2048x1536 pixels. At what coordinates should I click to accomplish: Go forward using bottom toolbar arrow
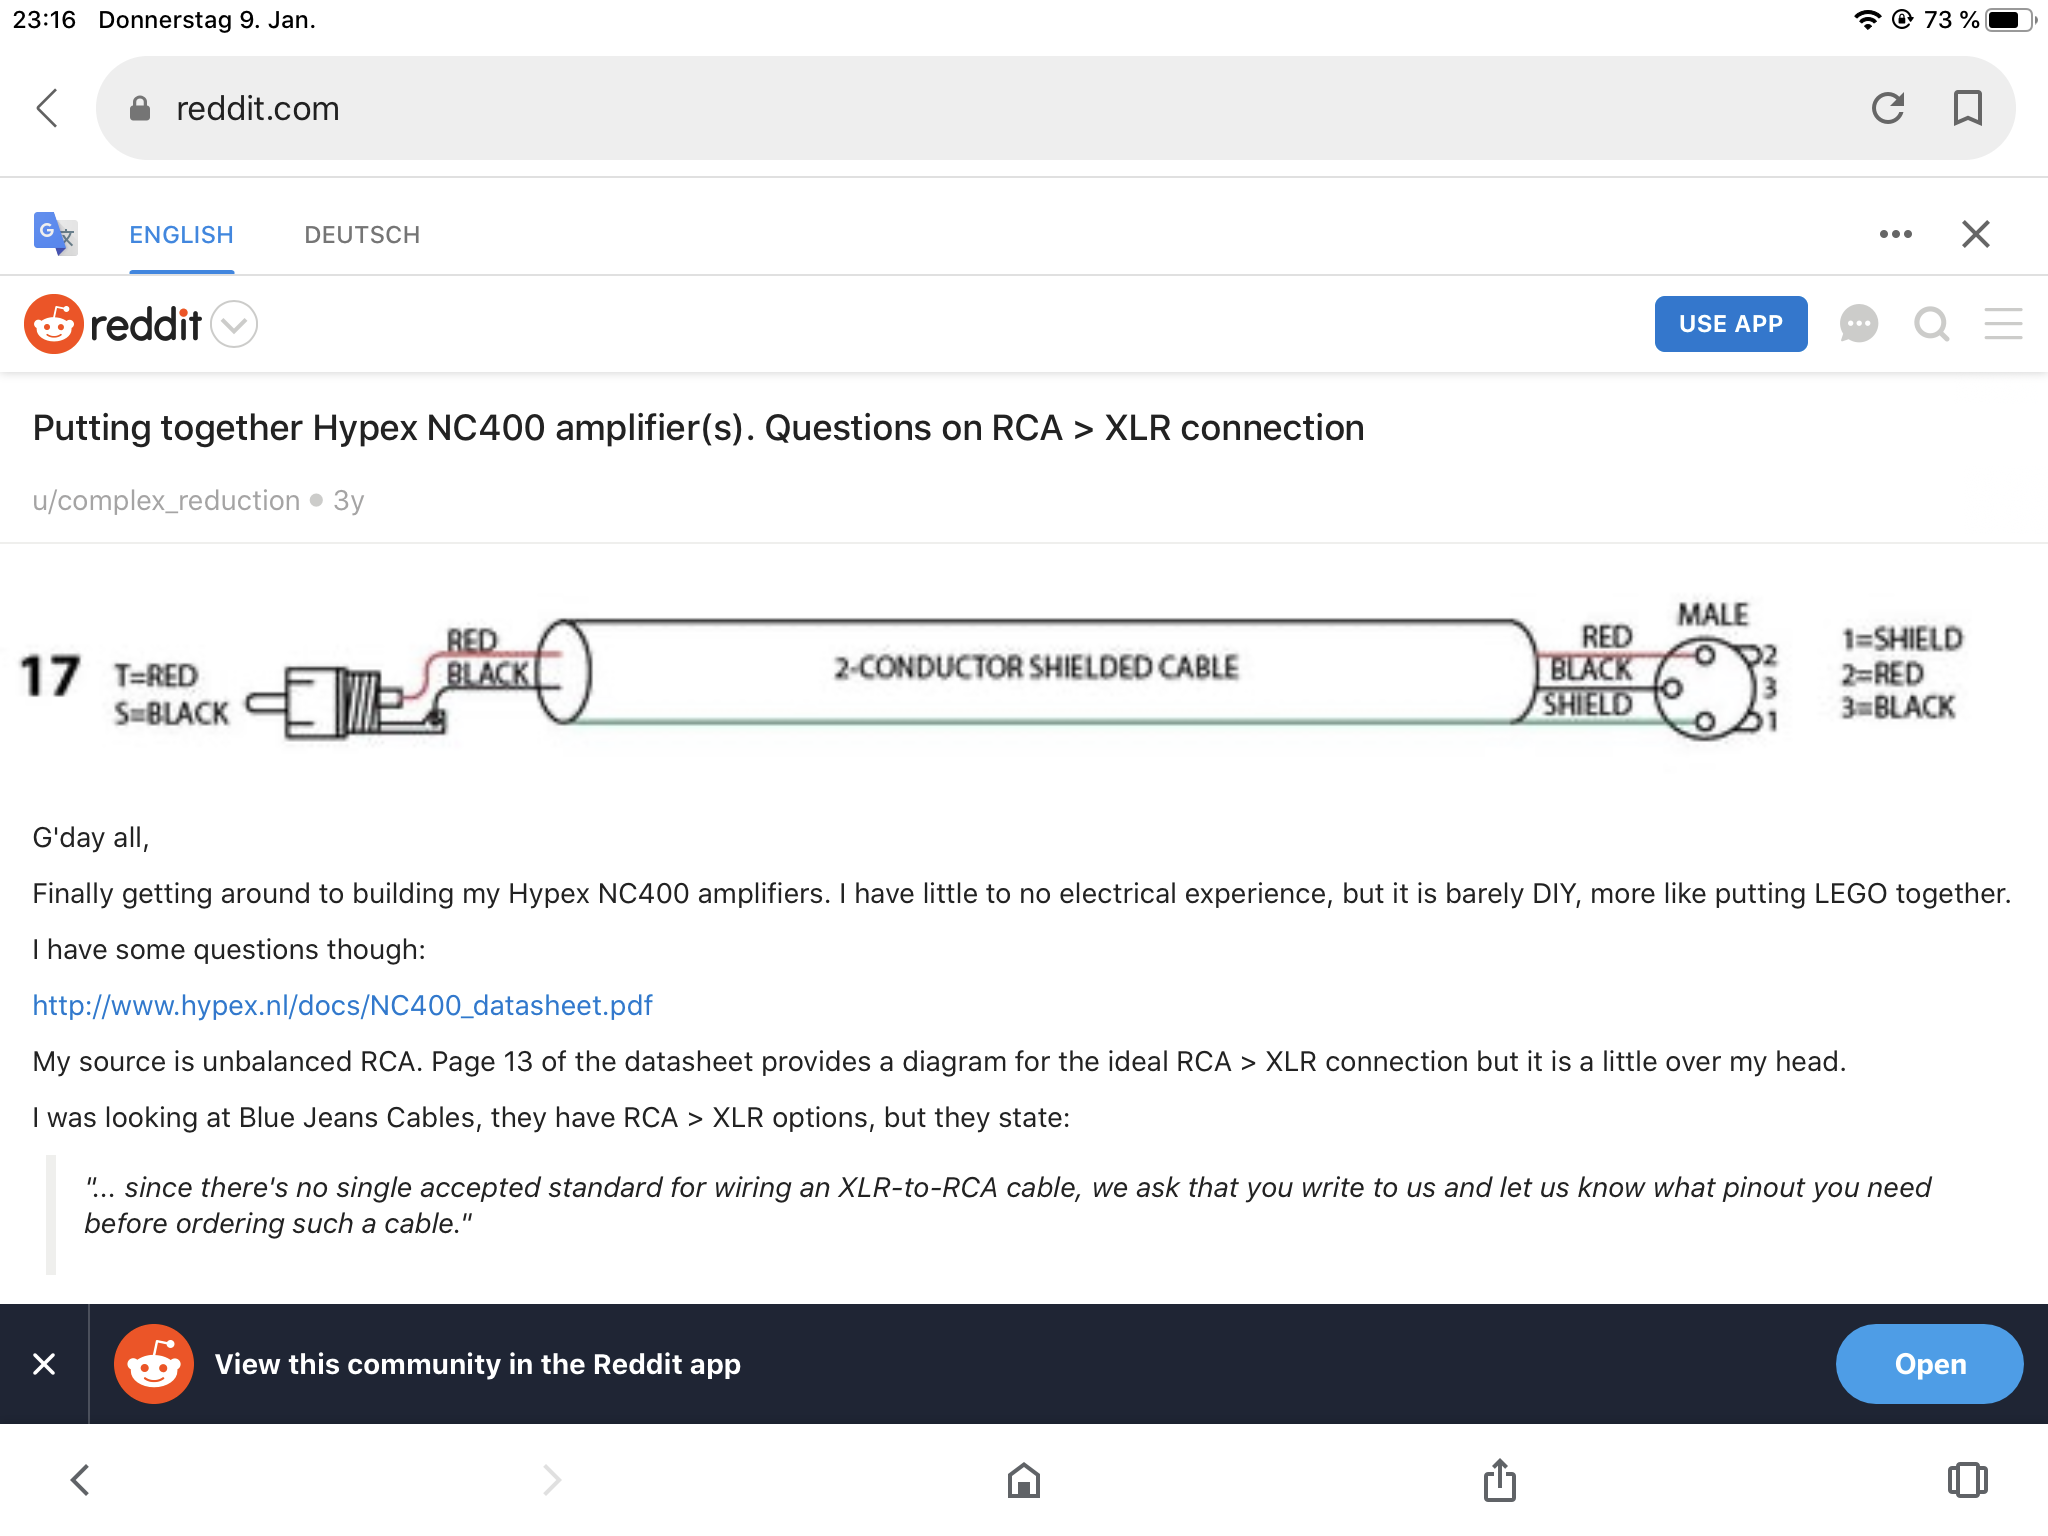(x=552, y=1480)
